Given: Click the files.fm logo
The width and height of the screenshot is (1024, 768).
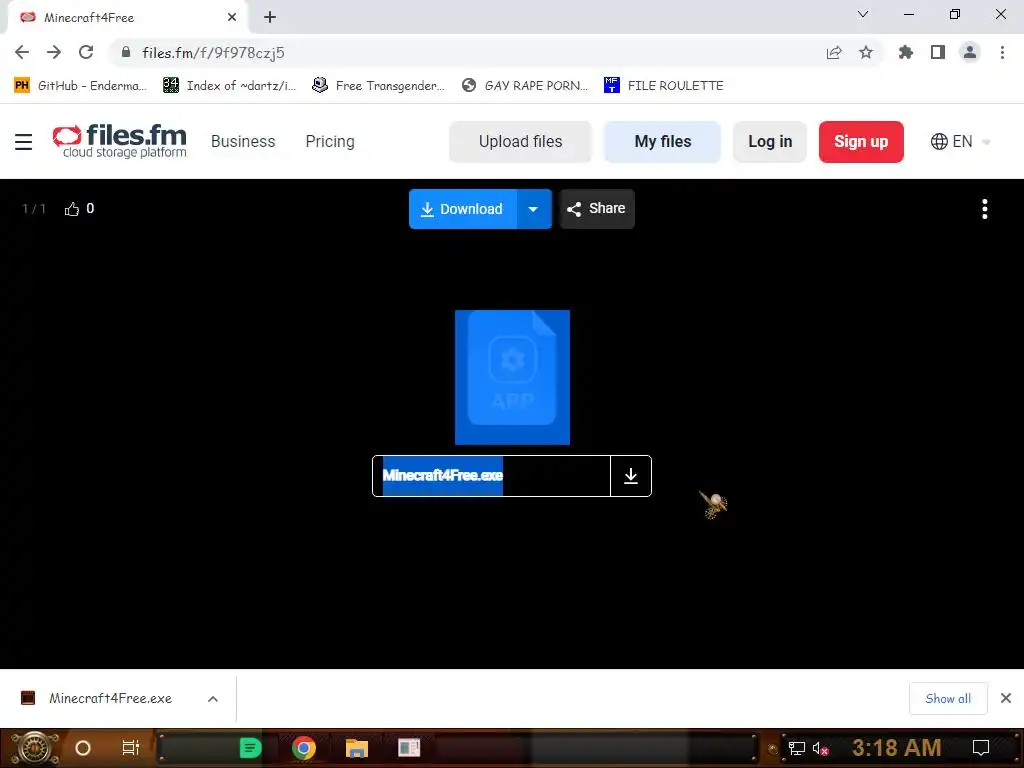Looking at the screenshot, I should 120,141.
